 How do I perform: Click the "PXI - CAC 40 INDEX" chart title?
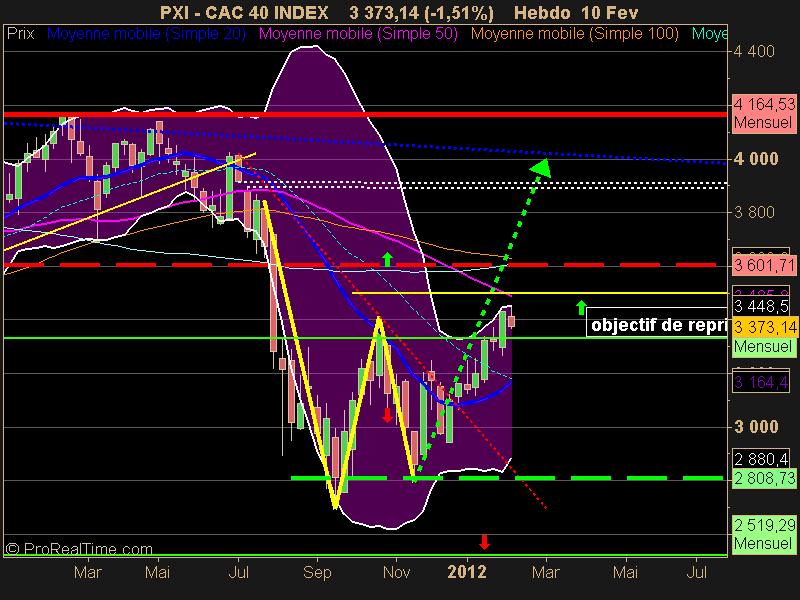[x=244, y=12]
